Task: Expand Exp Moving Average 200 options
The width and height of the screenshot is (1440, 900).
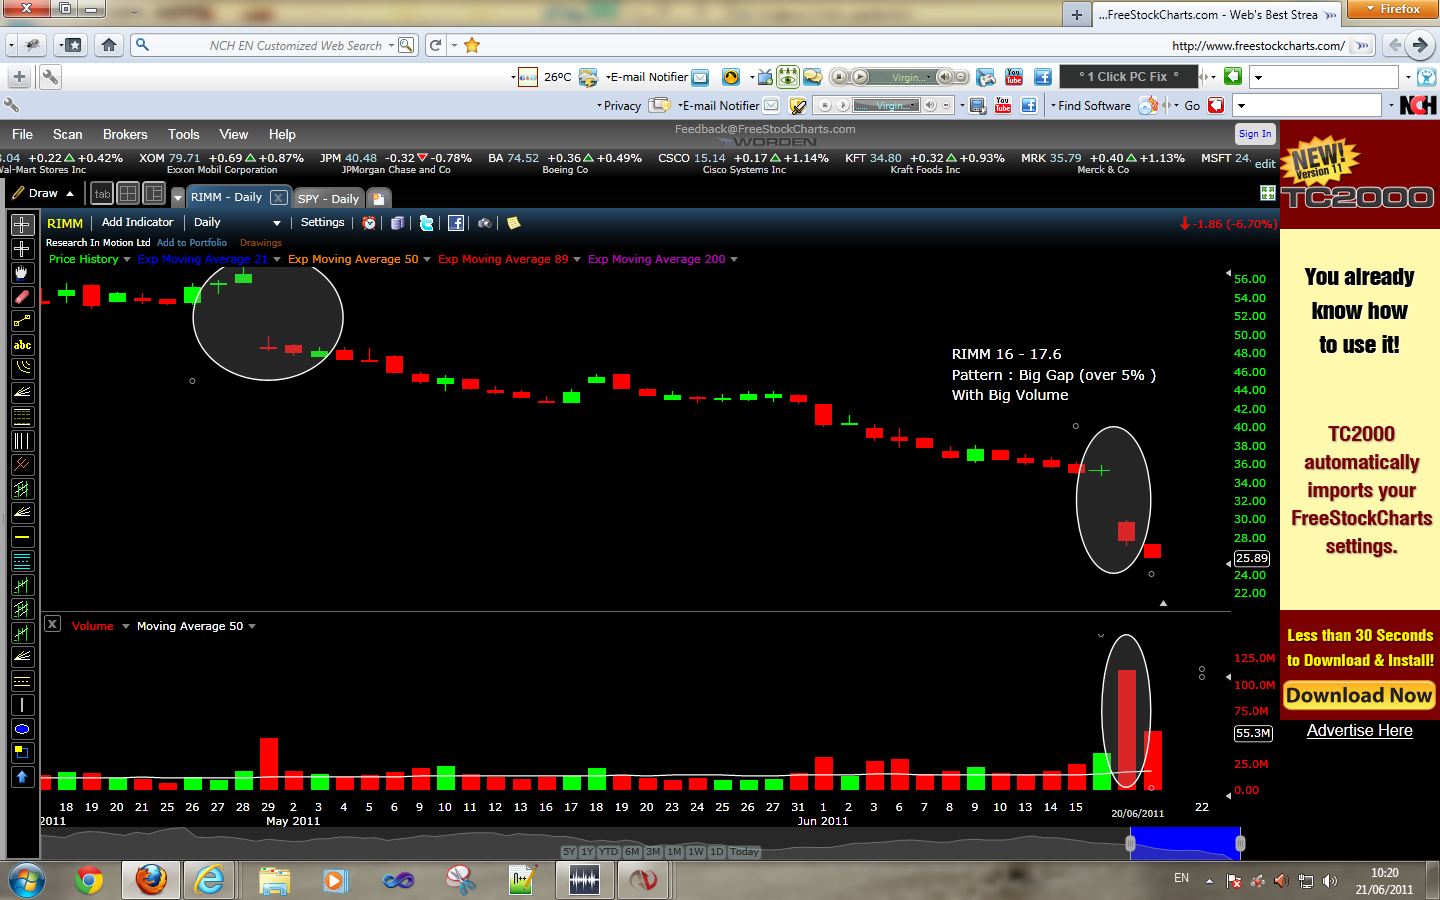Action: [734, 260]
